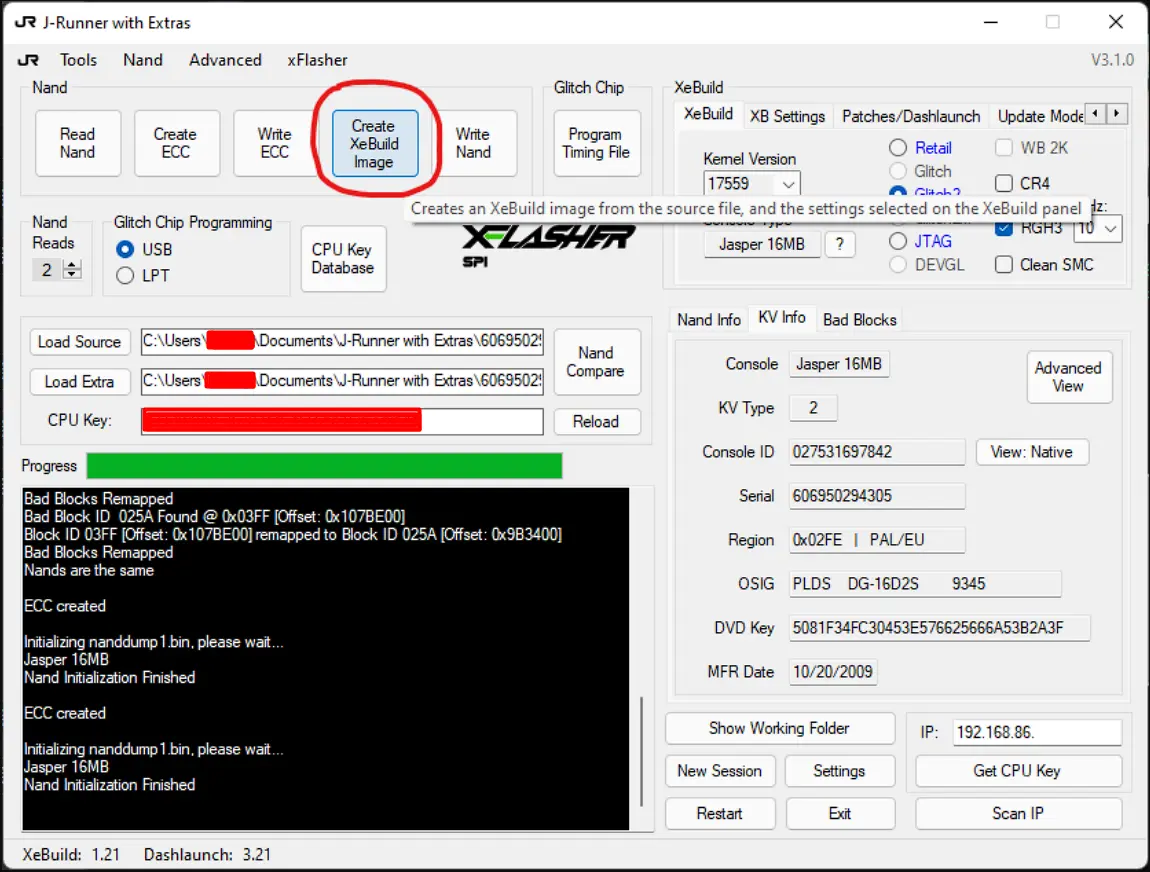Viewport: 1150px width, 872px height.
Task: Select the Retail radio option
Action: click(921, 148)
